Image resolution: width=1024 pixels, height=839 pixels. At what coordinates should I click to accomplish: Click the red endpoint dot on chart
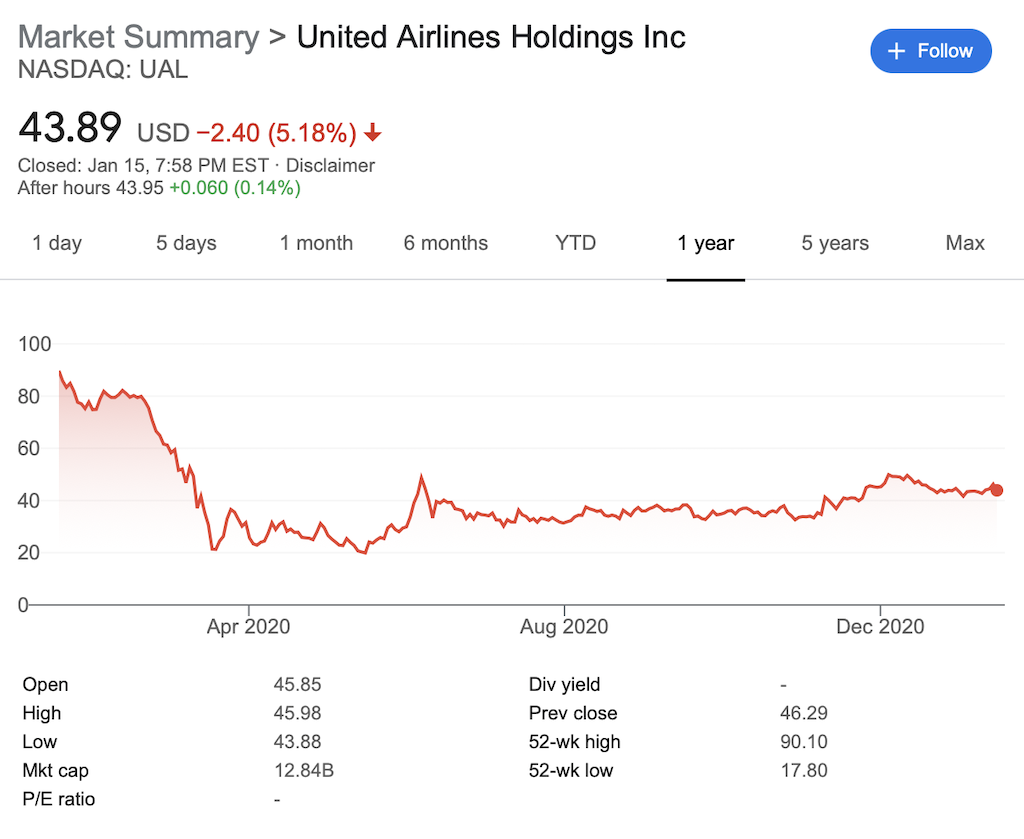996,490
